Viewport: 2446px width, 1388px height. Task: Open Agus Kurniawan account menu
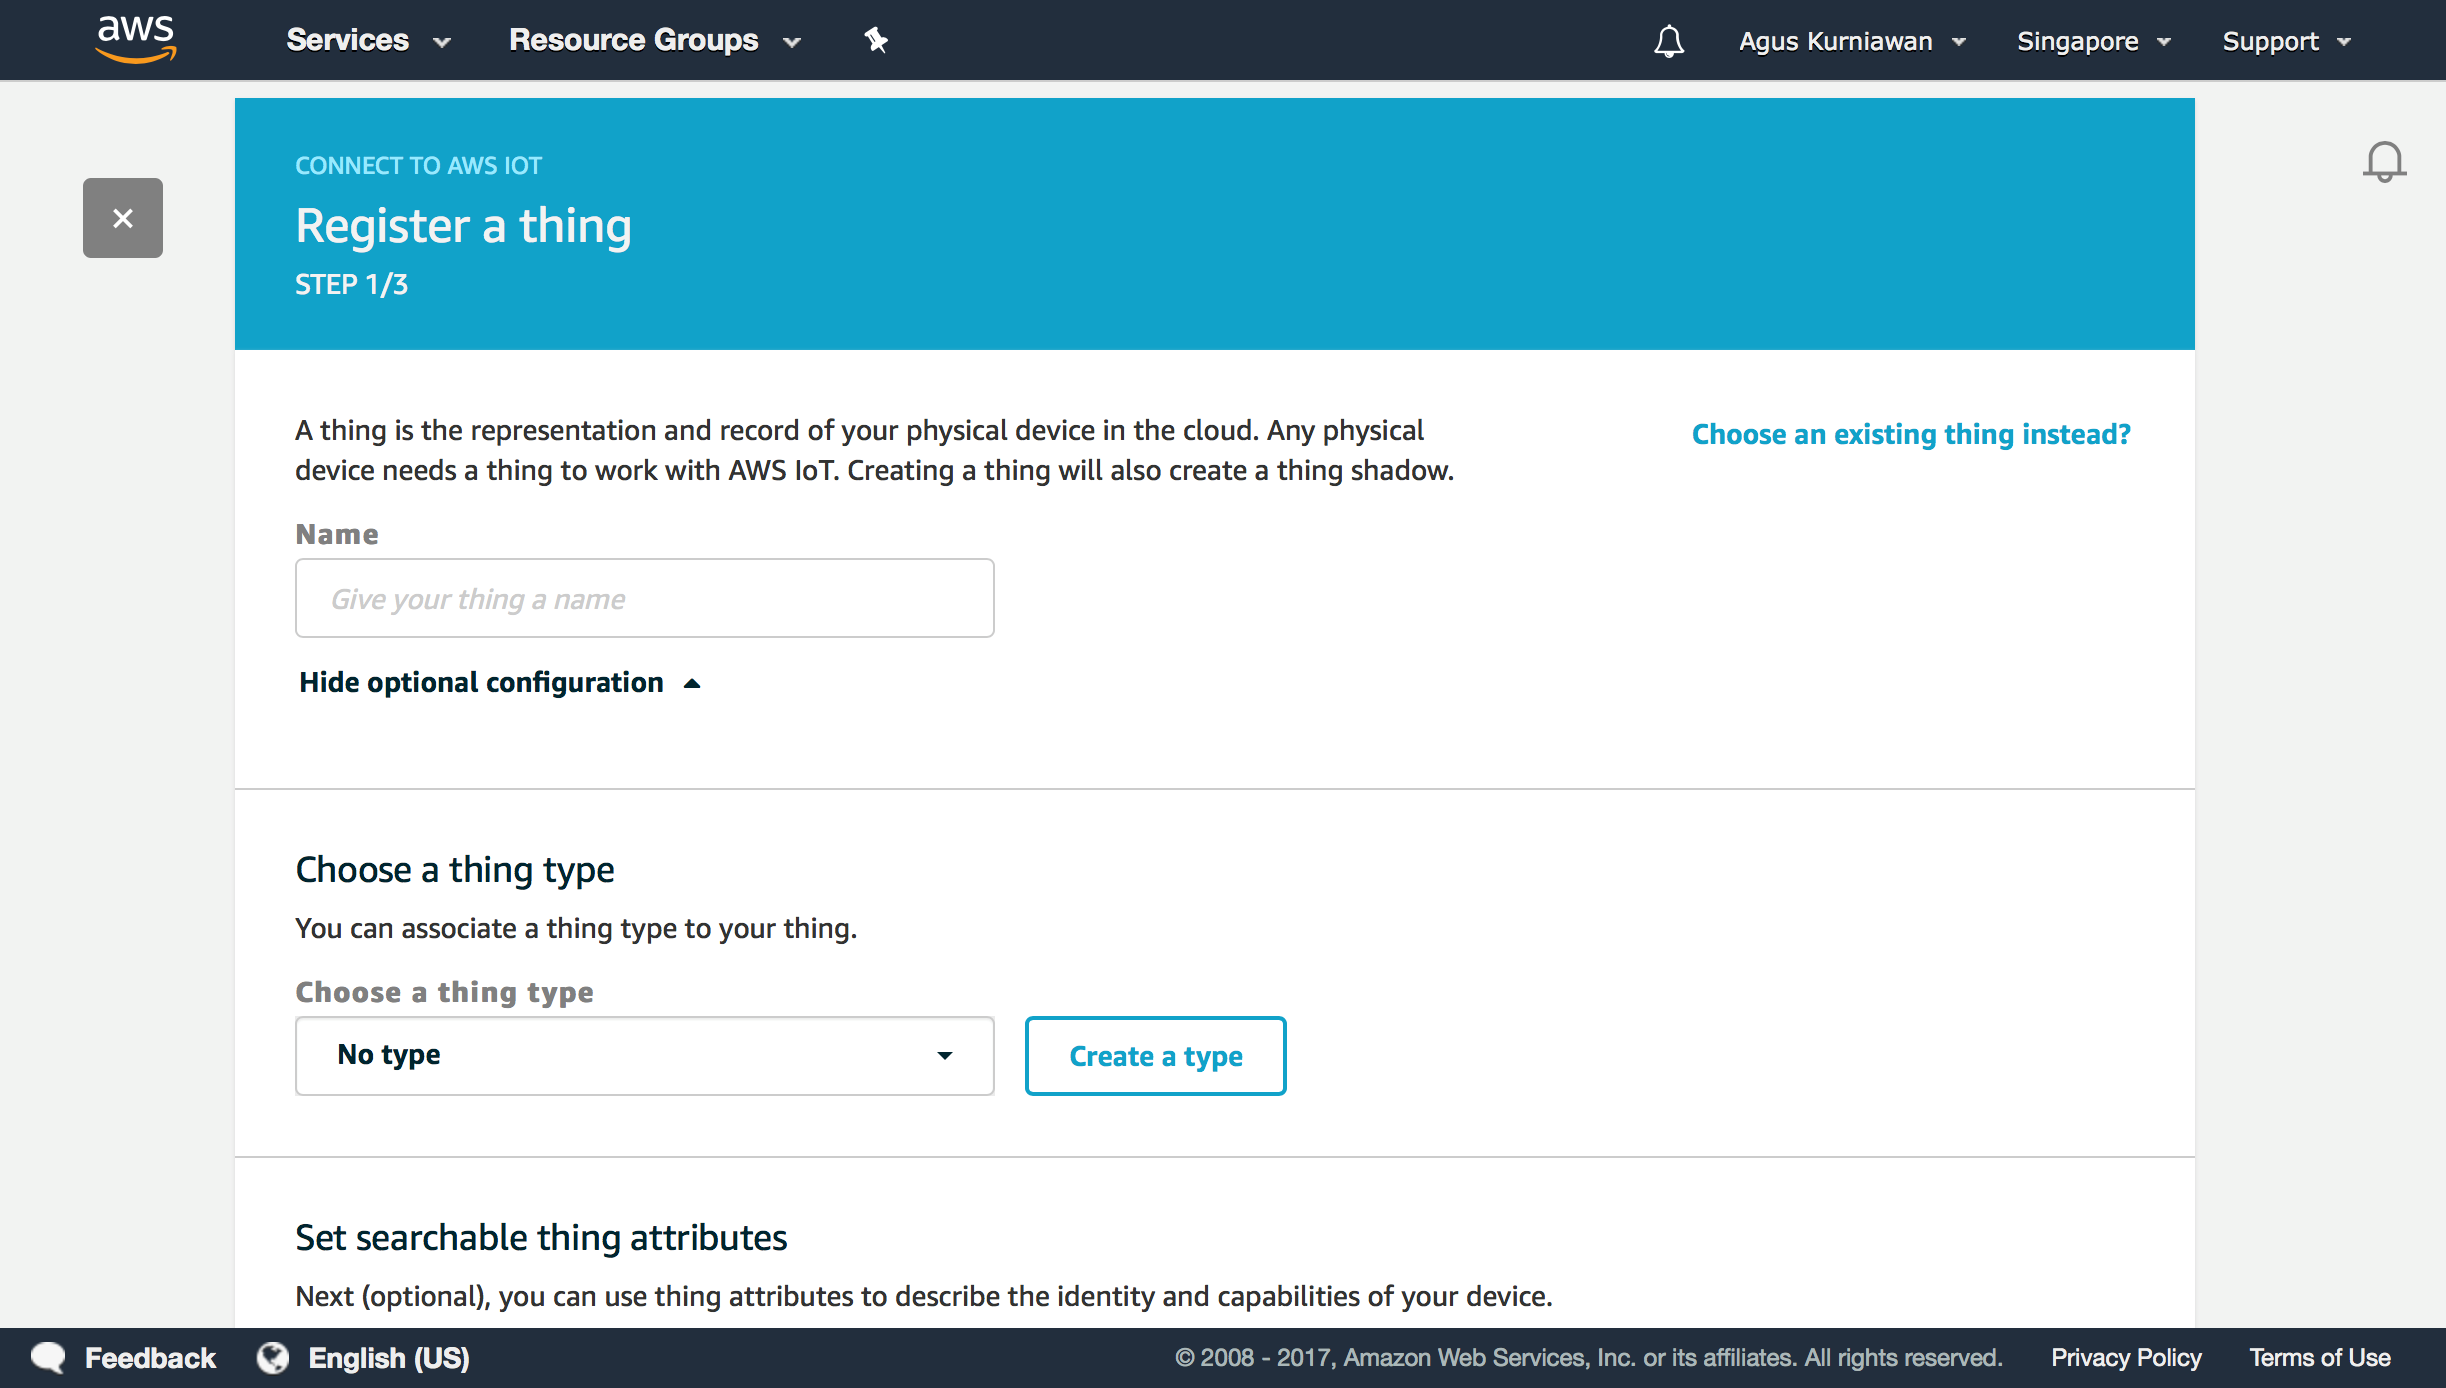(1852, 41)
